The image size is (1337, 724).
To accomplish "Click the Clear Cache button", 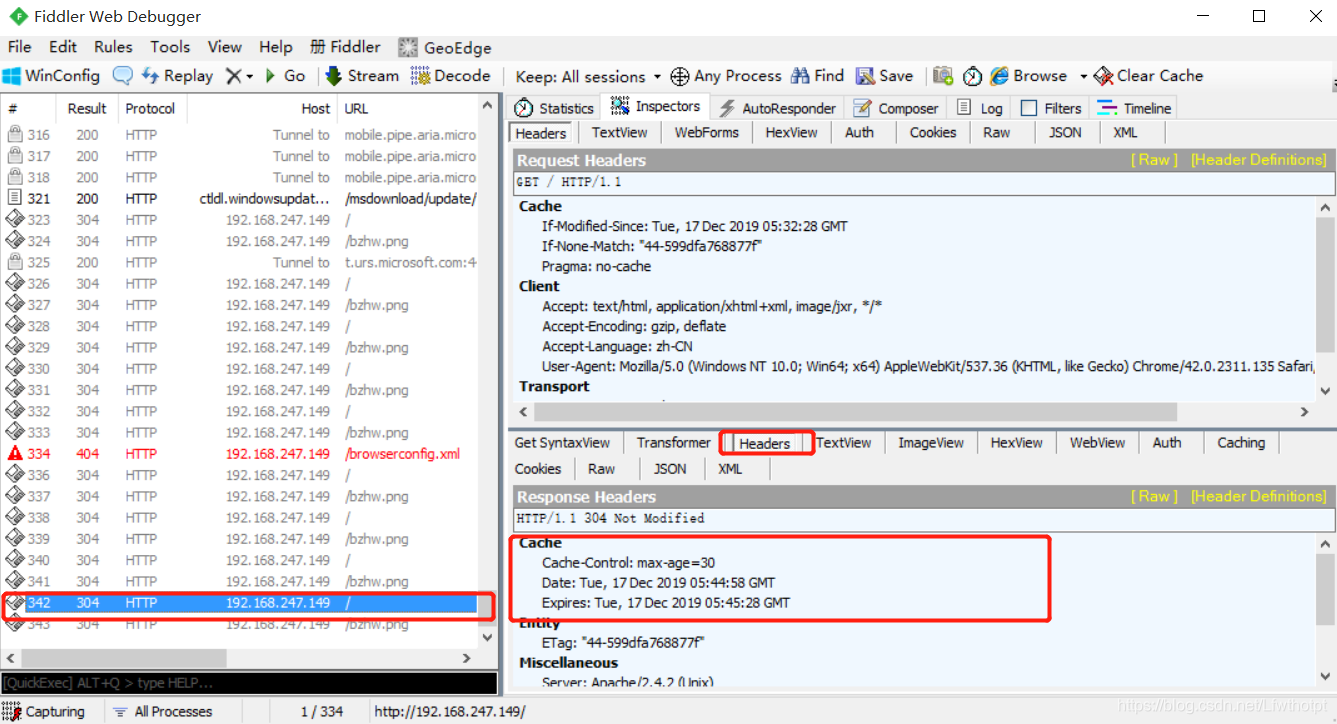I will 1148,76.
